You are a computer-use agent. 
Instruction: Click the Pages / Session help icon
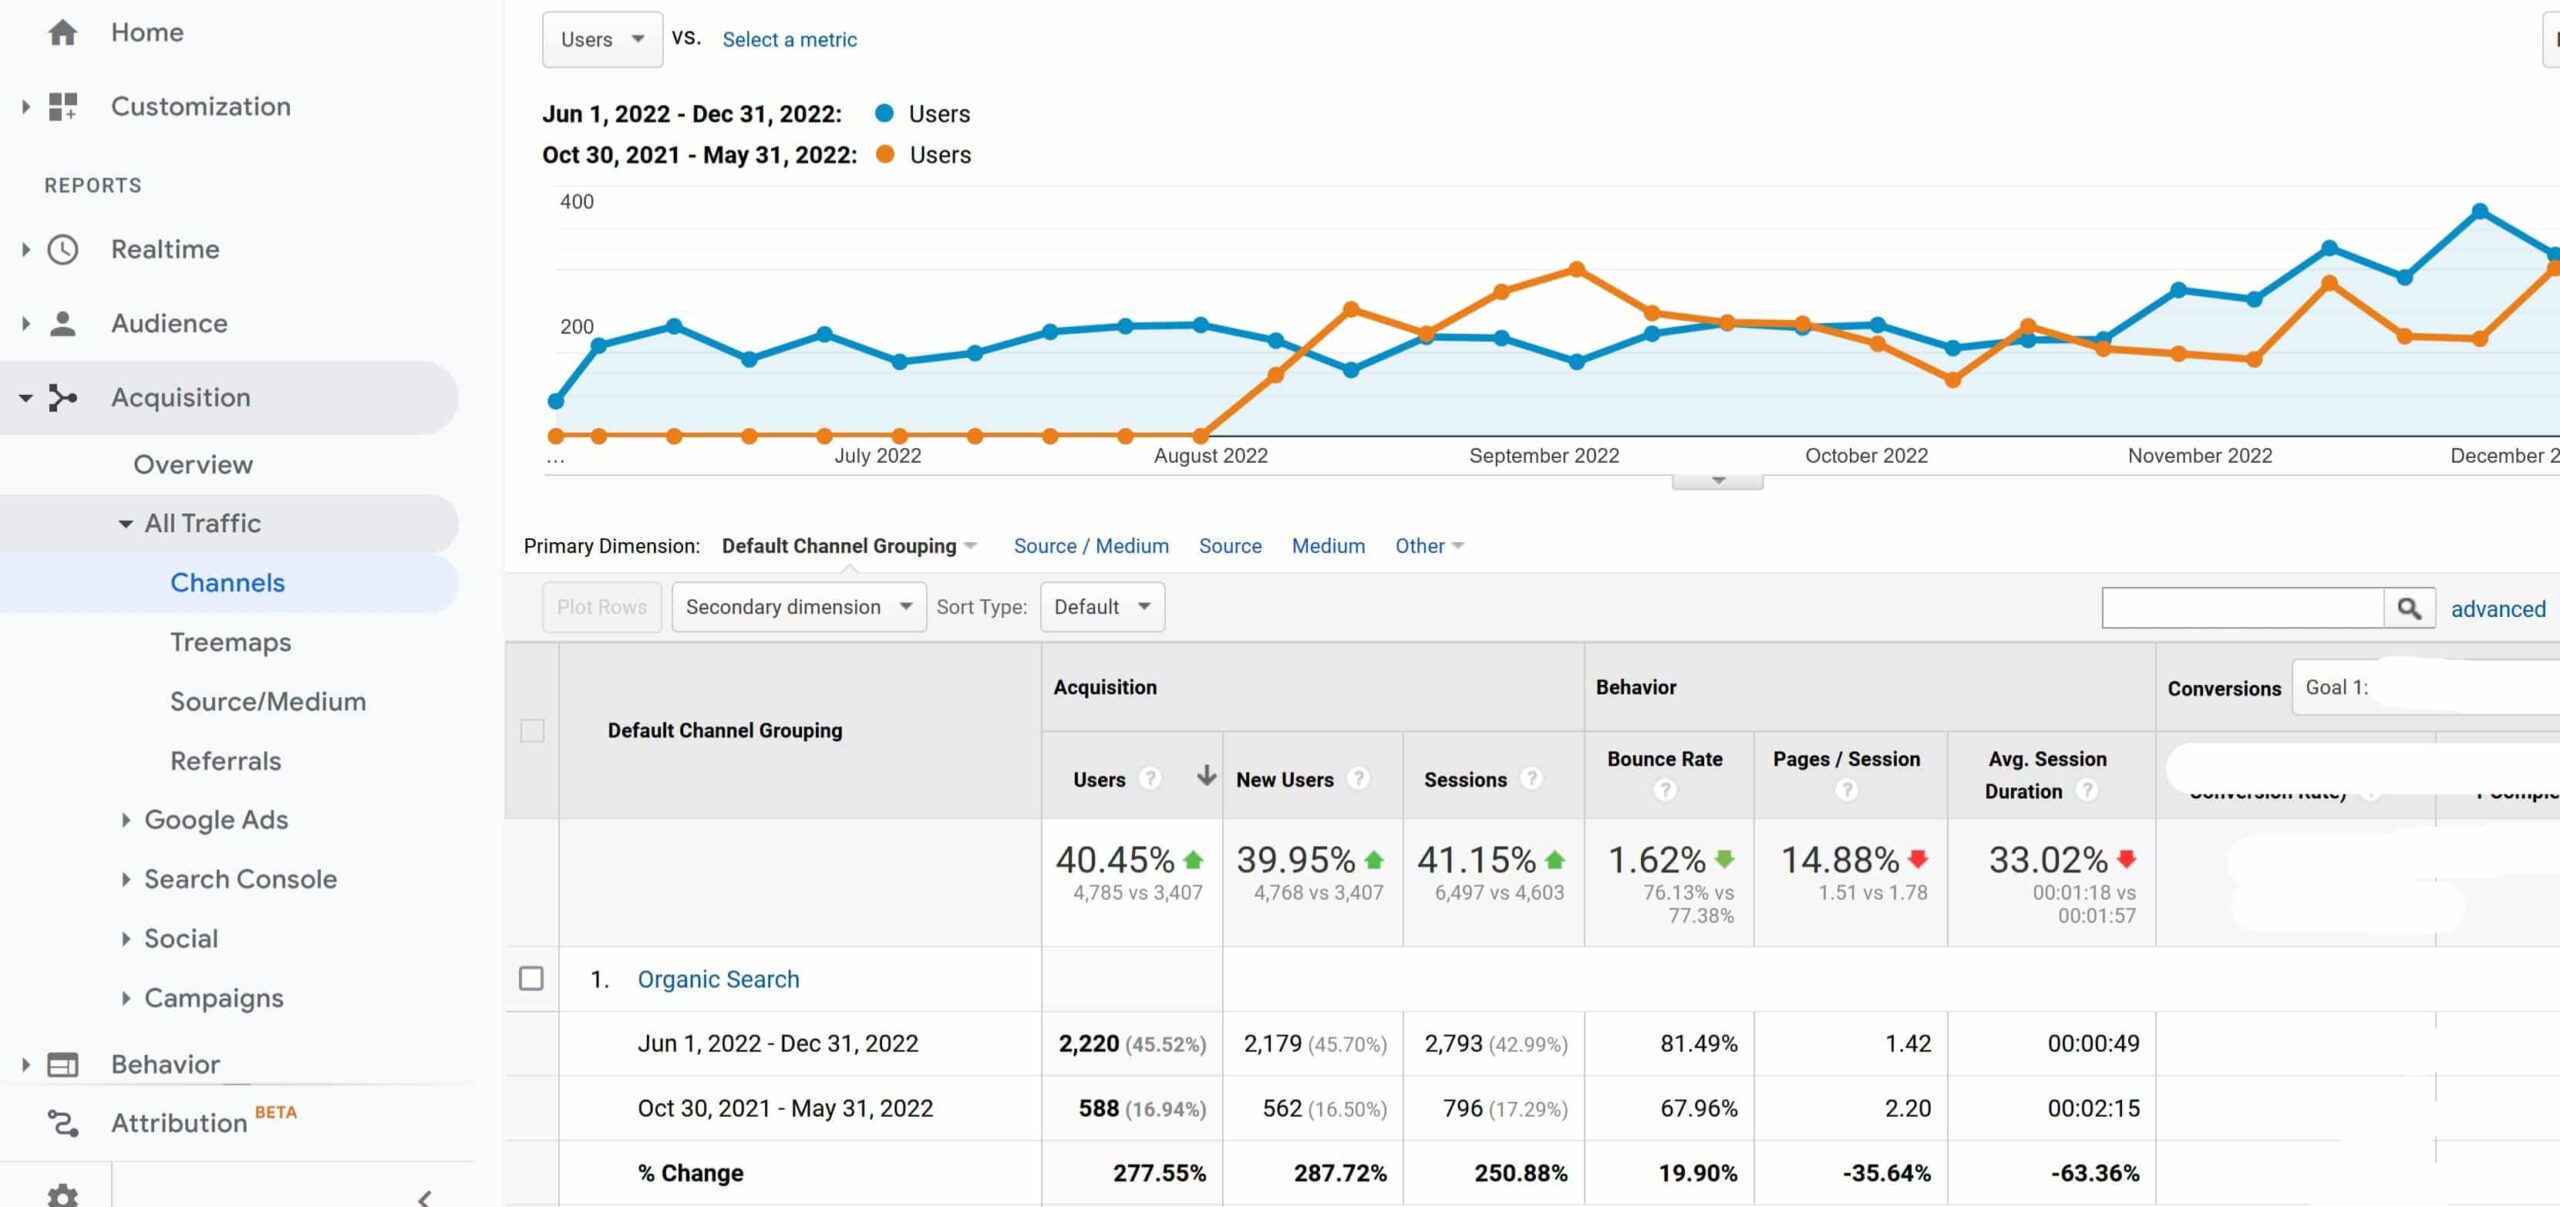coord(1846,790)
